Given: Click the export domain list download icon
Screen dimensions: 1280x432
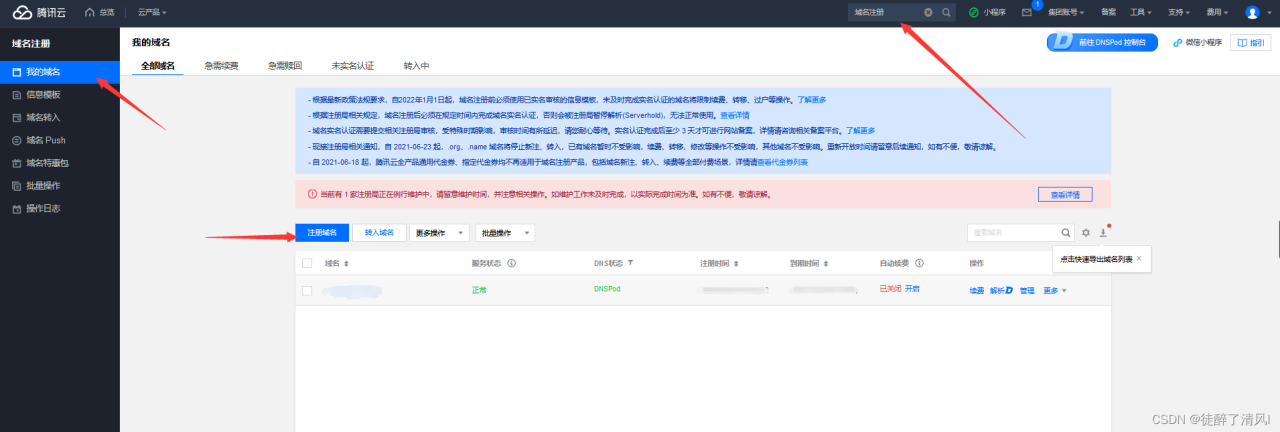Looking at the screenshot, I should [x=1103, y=232].
